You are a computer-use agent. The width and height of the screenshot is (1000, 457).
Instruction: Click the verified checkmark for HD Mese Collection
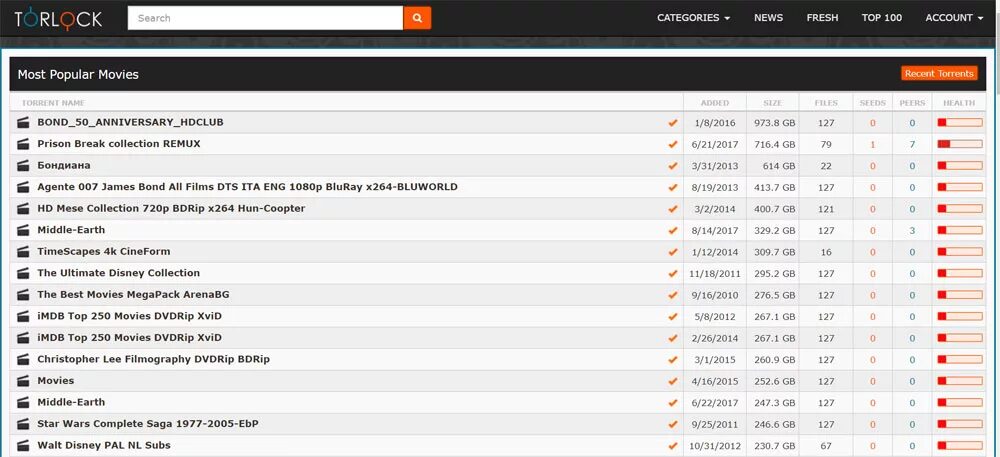click(x=672, y=209)
